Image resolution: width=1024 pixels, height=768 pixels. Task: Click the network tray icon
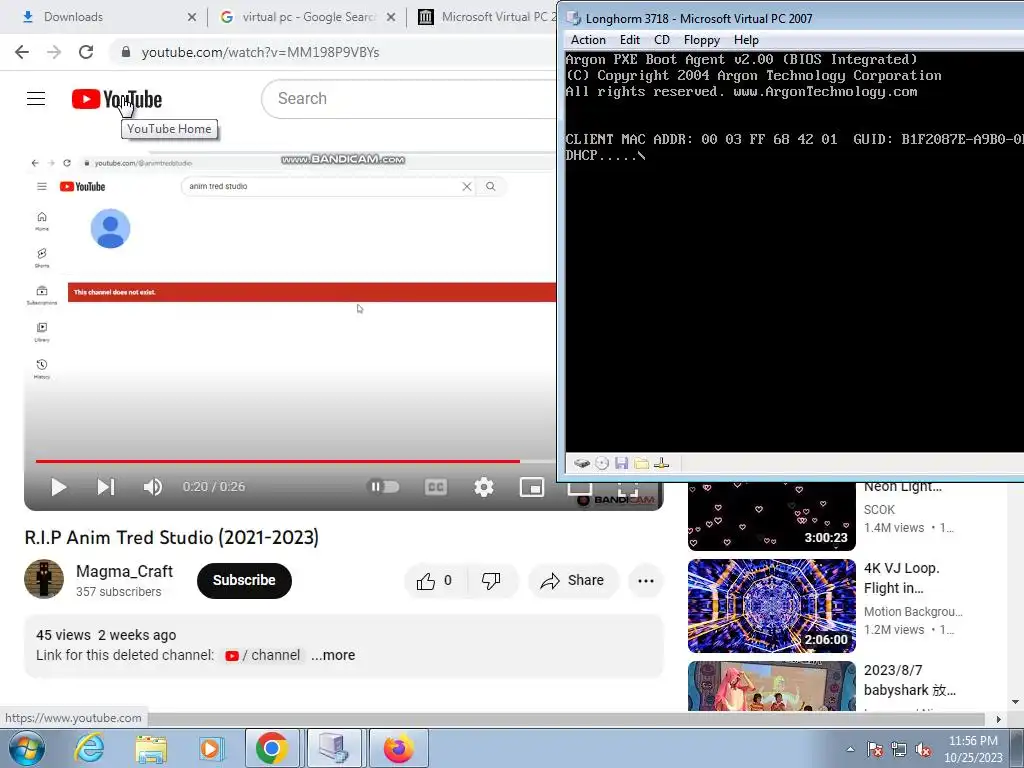click(899, 749)
